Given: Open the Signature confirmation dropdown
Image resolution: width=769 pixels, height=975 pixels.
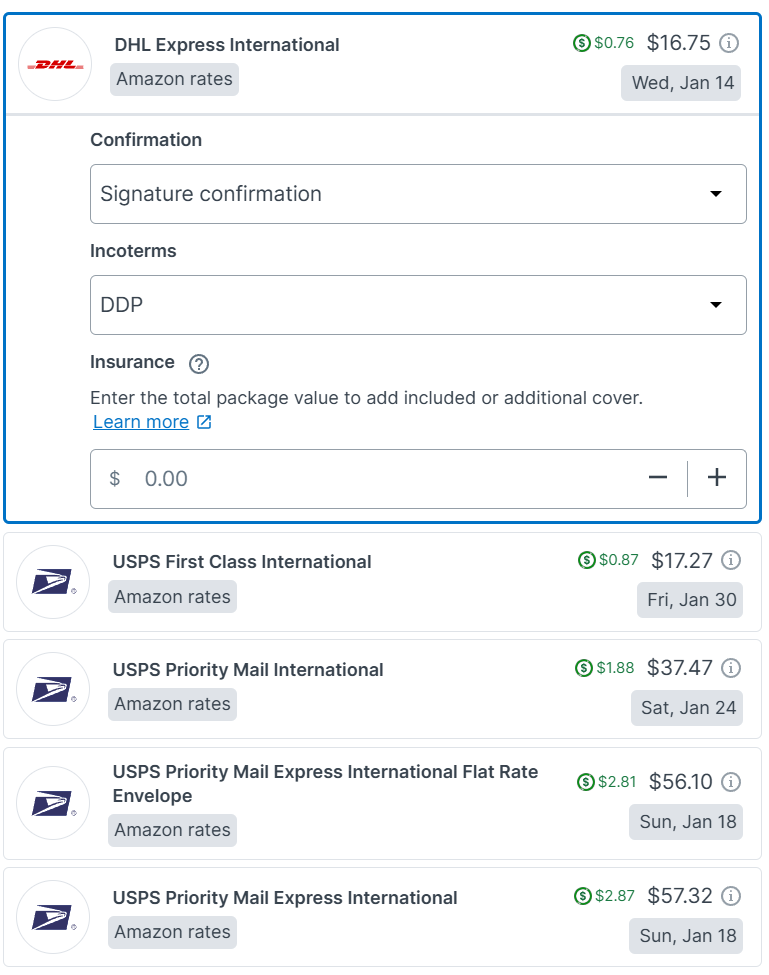Looking at the screenshot, I should pos(418,194).
